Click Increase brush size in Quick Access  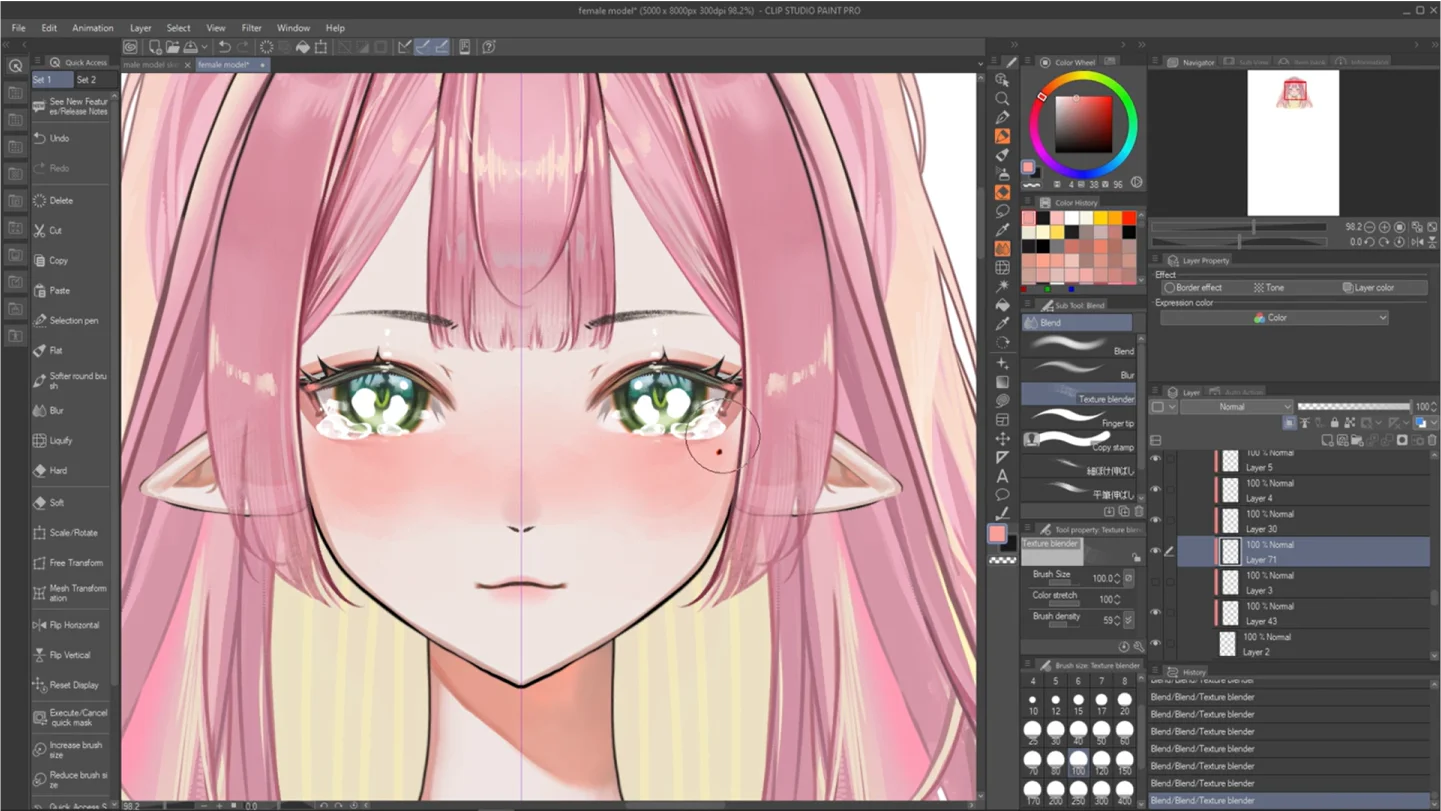pos(71,750)
